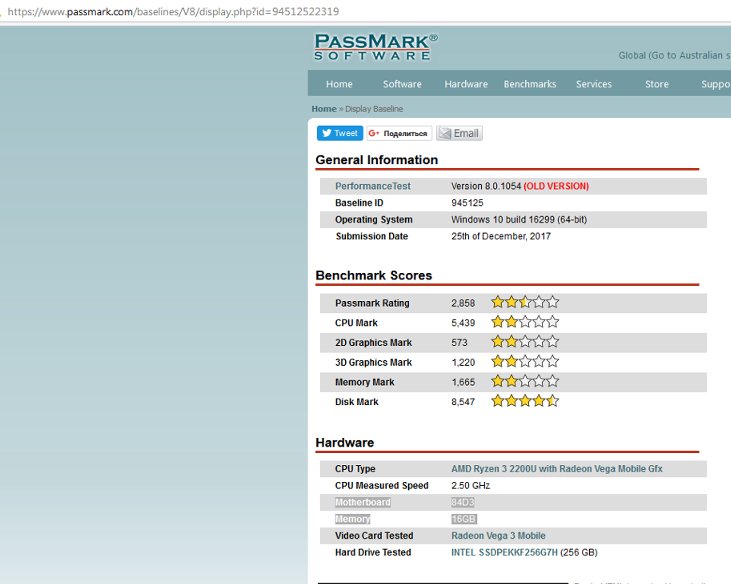Click the Passmark Rating star icons

click(x=524, y=302)
